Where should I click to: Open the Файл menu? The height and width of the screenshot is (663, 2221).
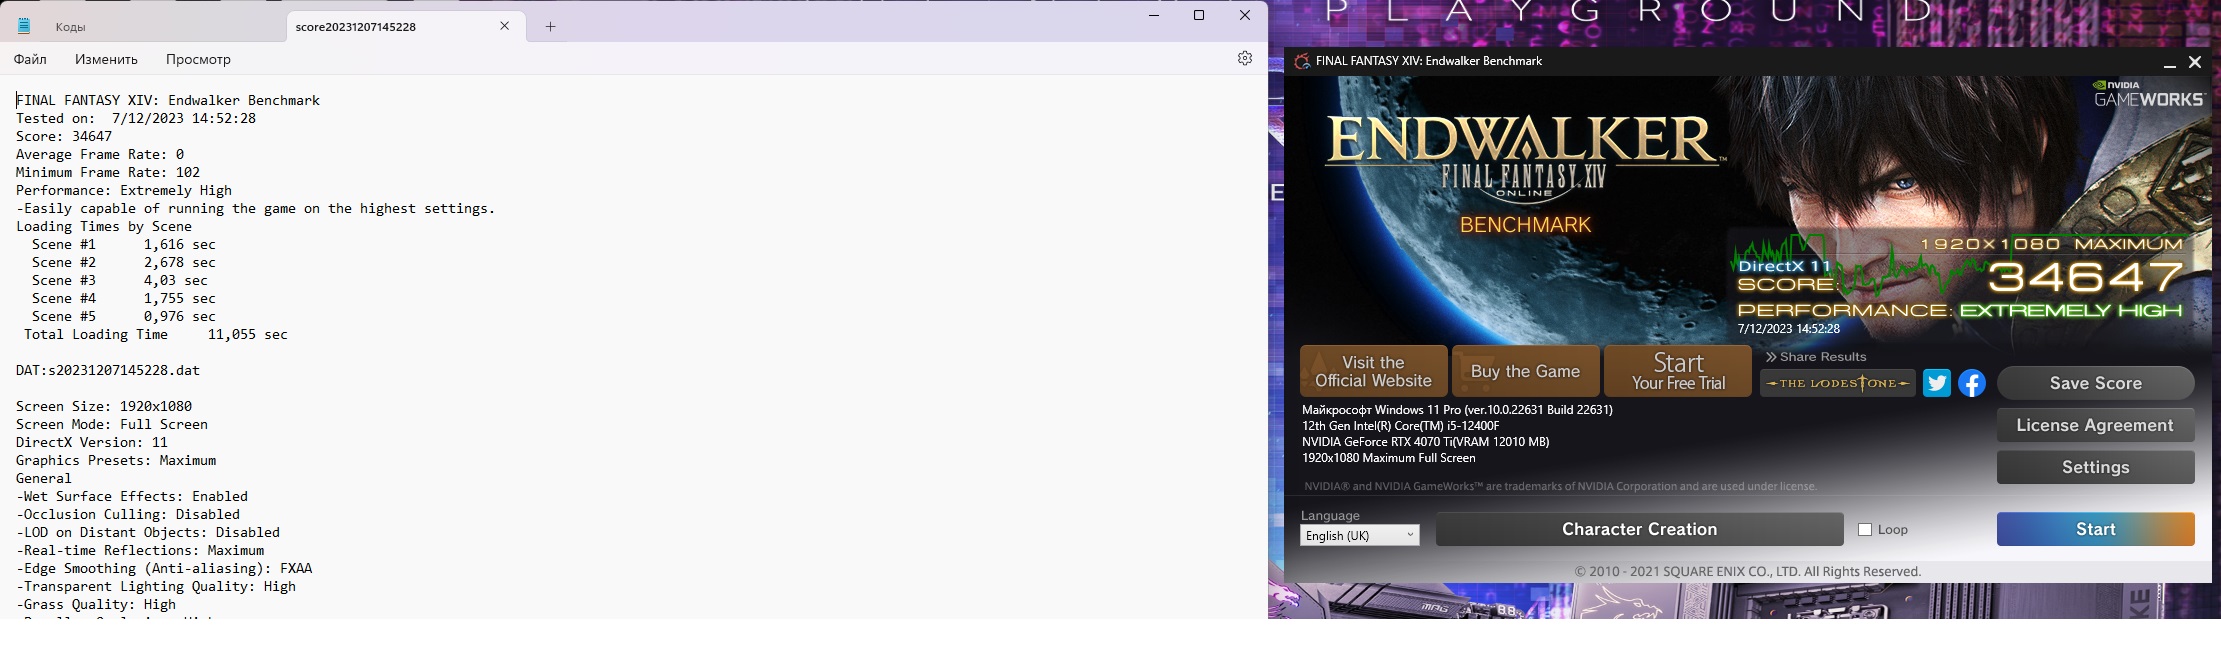tap(30, 59)
